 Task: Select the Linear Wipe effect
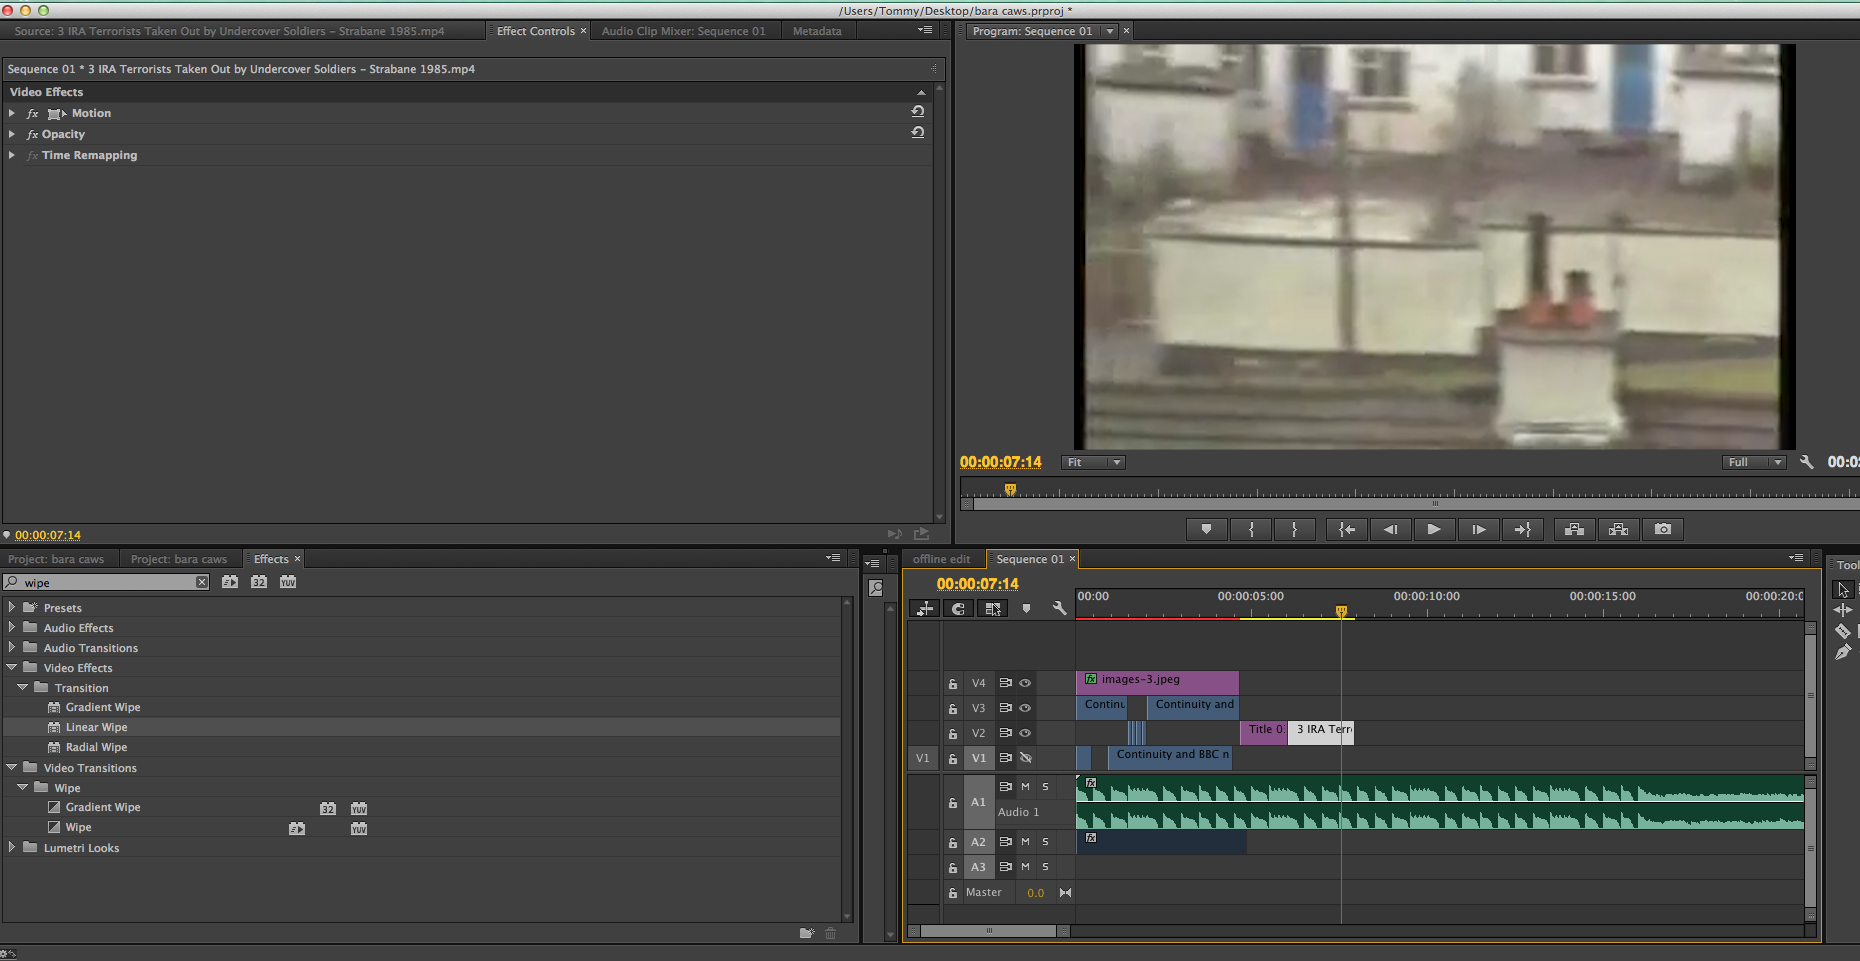96,727
